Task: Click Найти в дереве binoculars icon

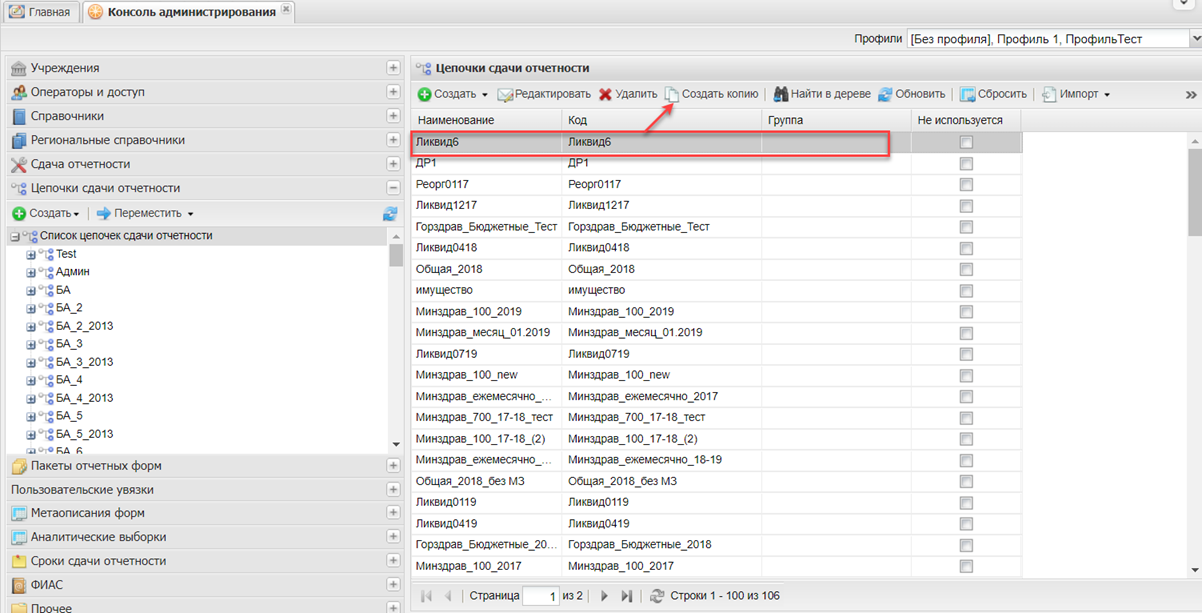Action: (x=781, y=94)
